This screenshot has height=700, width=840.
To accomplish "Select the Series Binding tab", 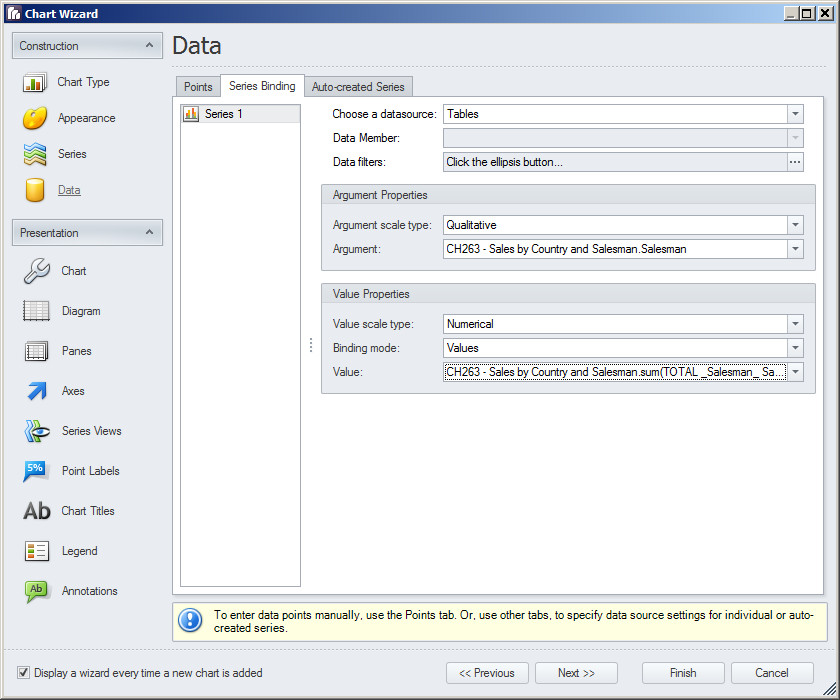I will pos(262,86).
